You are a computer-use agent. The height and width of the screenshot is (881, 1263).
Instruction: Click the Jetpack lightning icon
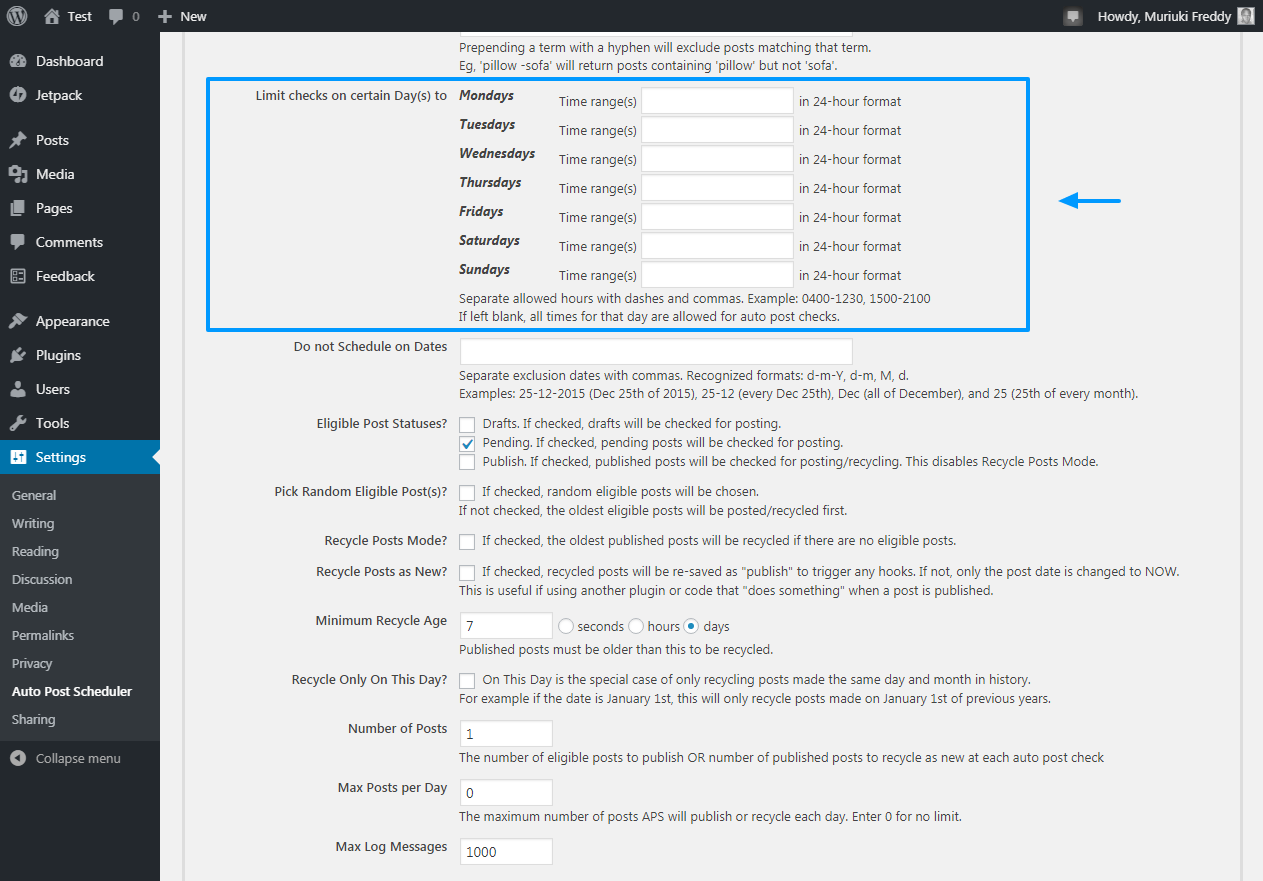click(18, 95)
